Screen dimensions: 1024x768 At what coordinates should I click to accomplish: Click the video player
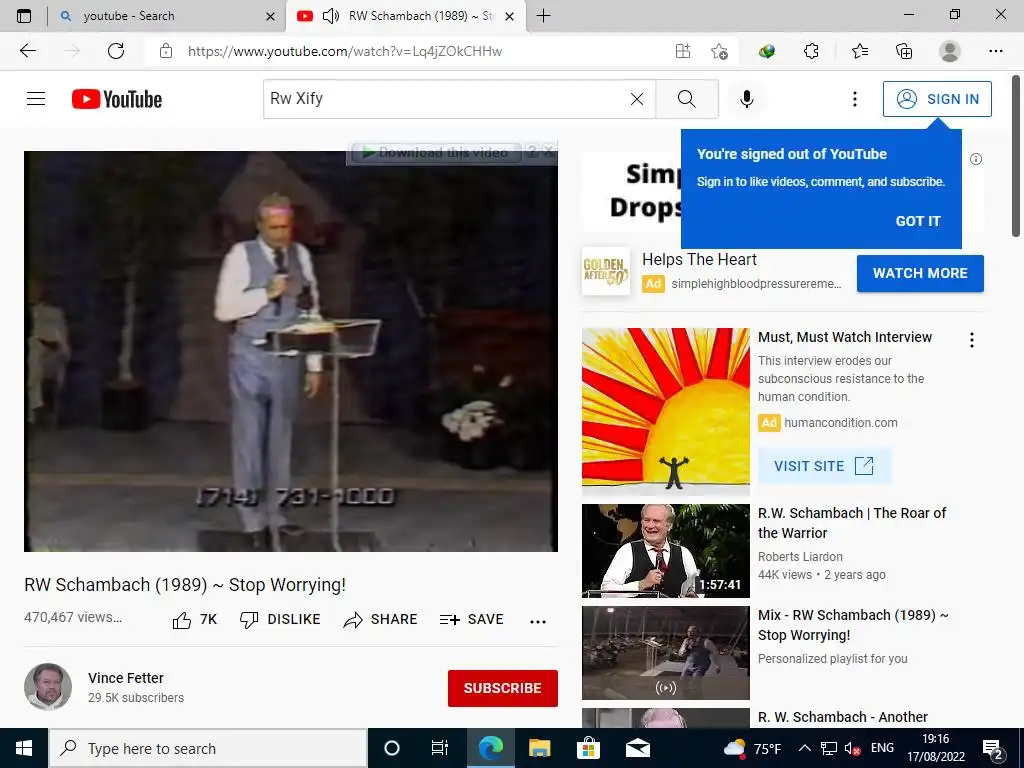291,351
